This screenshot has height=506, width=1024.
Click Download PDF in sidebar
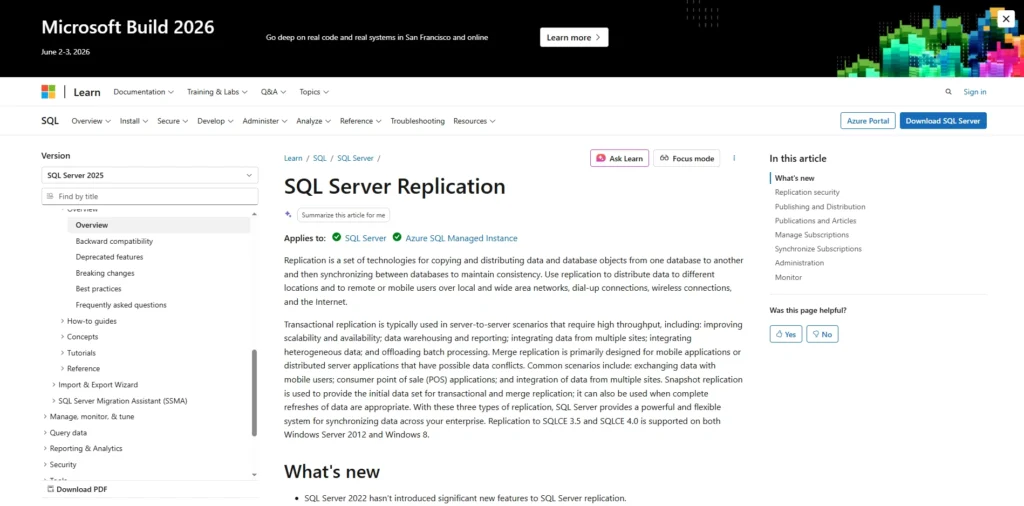pos(77,489)
